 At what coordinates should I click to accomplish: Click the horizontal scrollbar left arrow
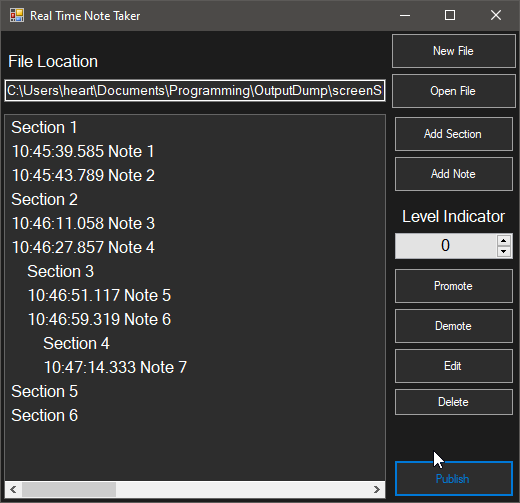[x=13, y=489]
